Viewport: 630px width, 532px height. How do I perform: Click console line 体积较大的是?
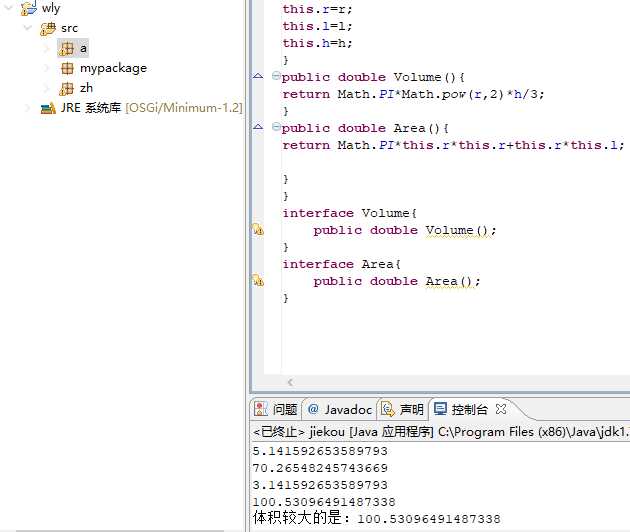[x=377, y=518]
